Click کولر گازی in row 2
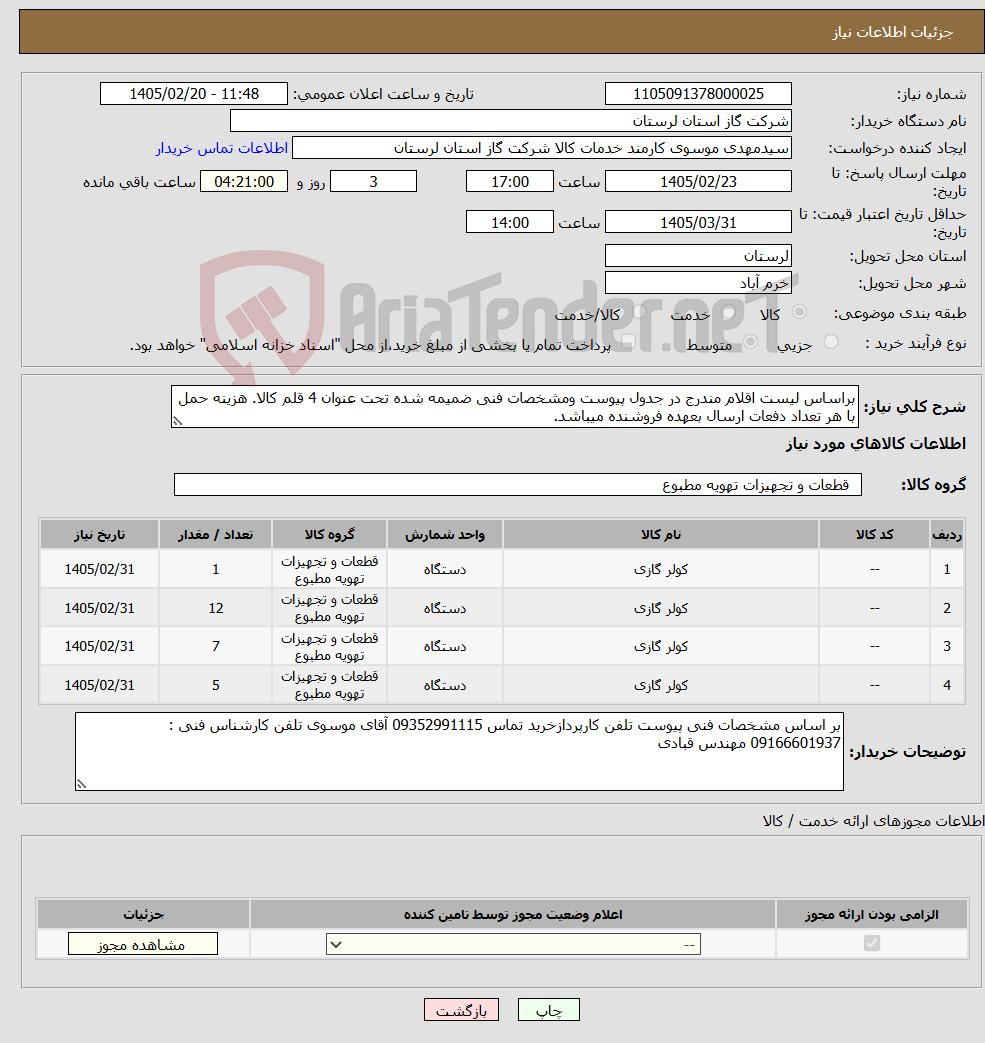The height and width of the screenshot is (1043, 985). tap(660, 608)
